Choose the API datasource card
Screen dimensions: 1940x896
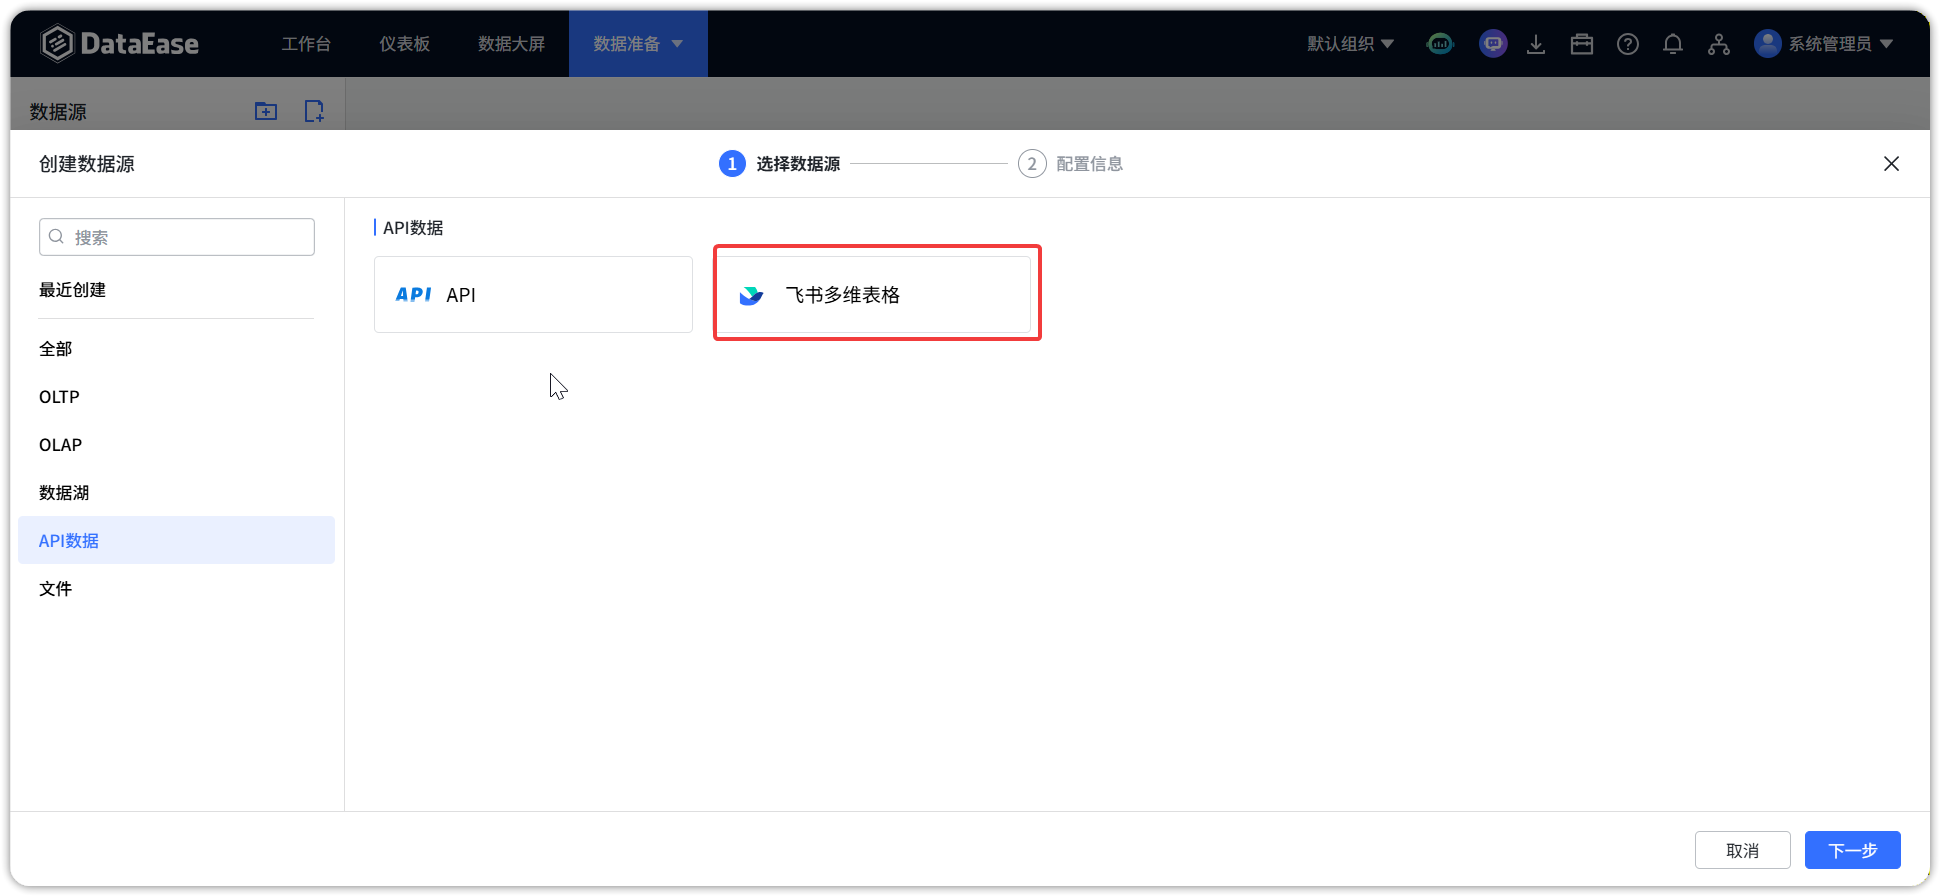(x=533, y=295)
